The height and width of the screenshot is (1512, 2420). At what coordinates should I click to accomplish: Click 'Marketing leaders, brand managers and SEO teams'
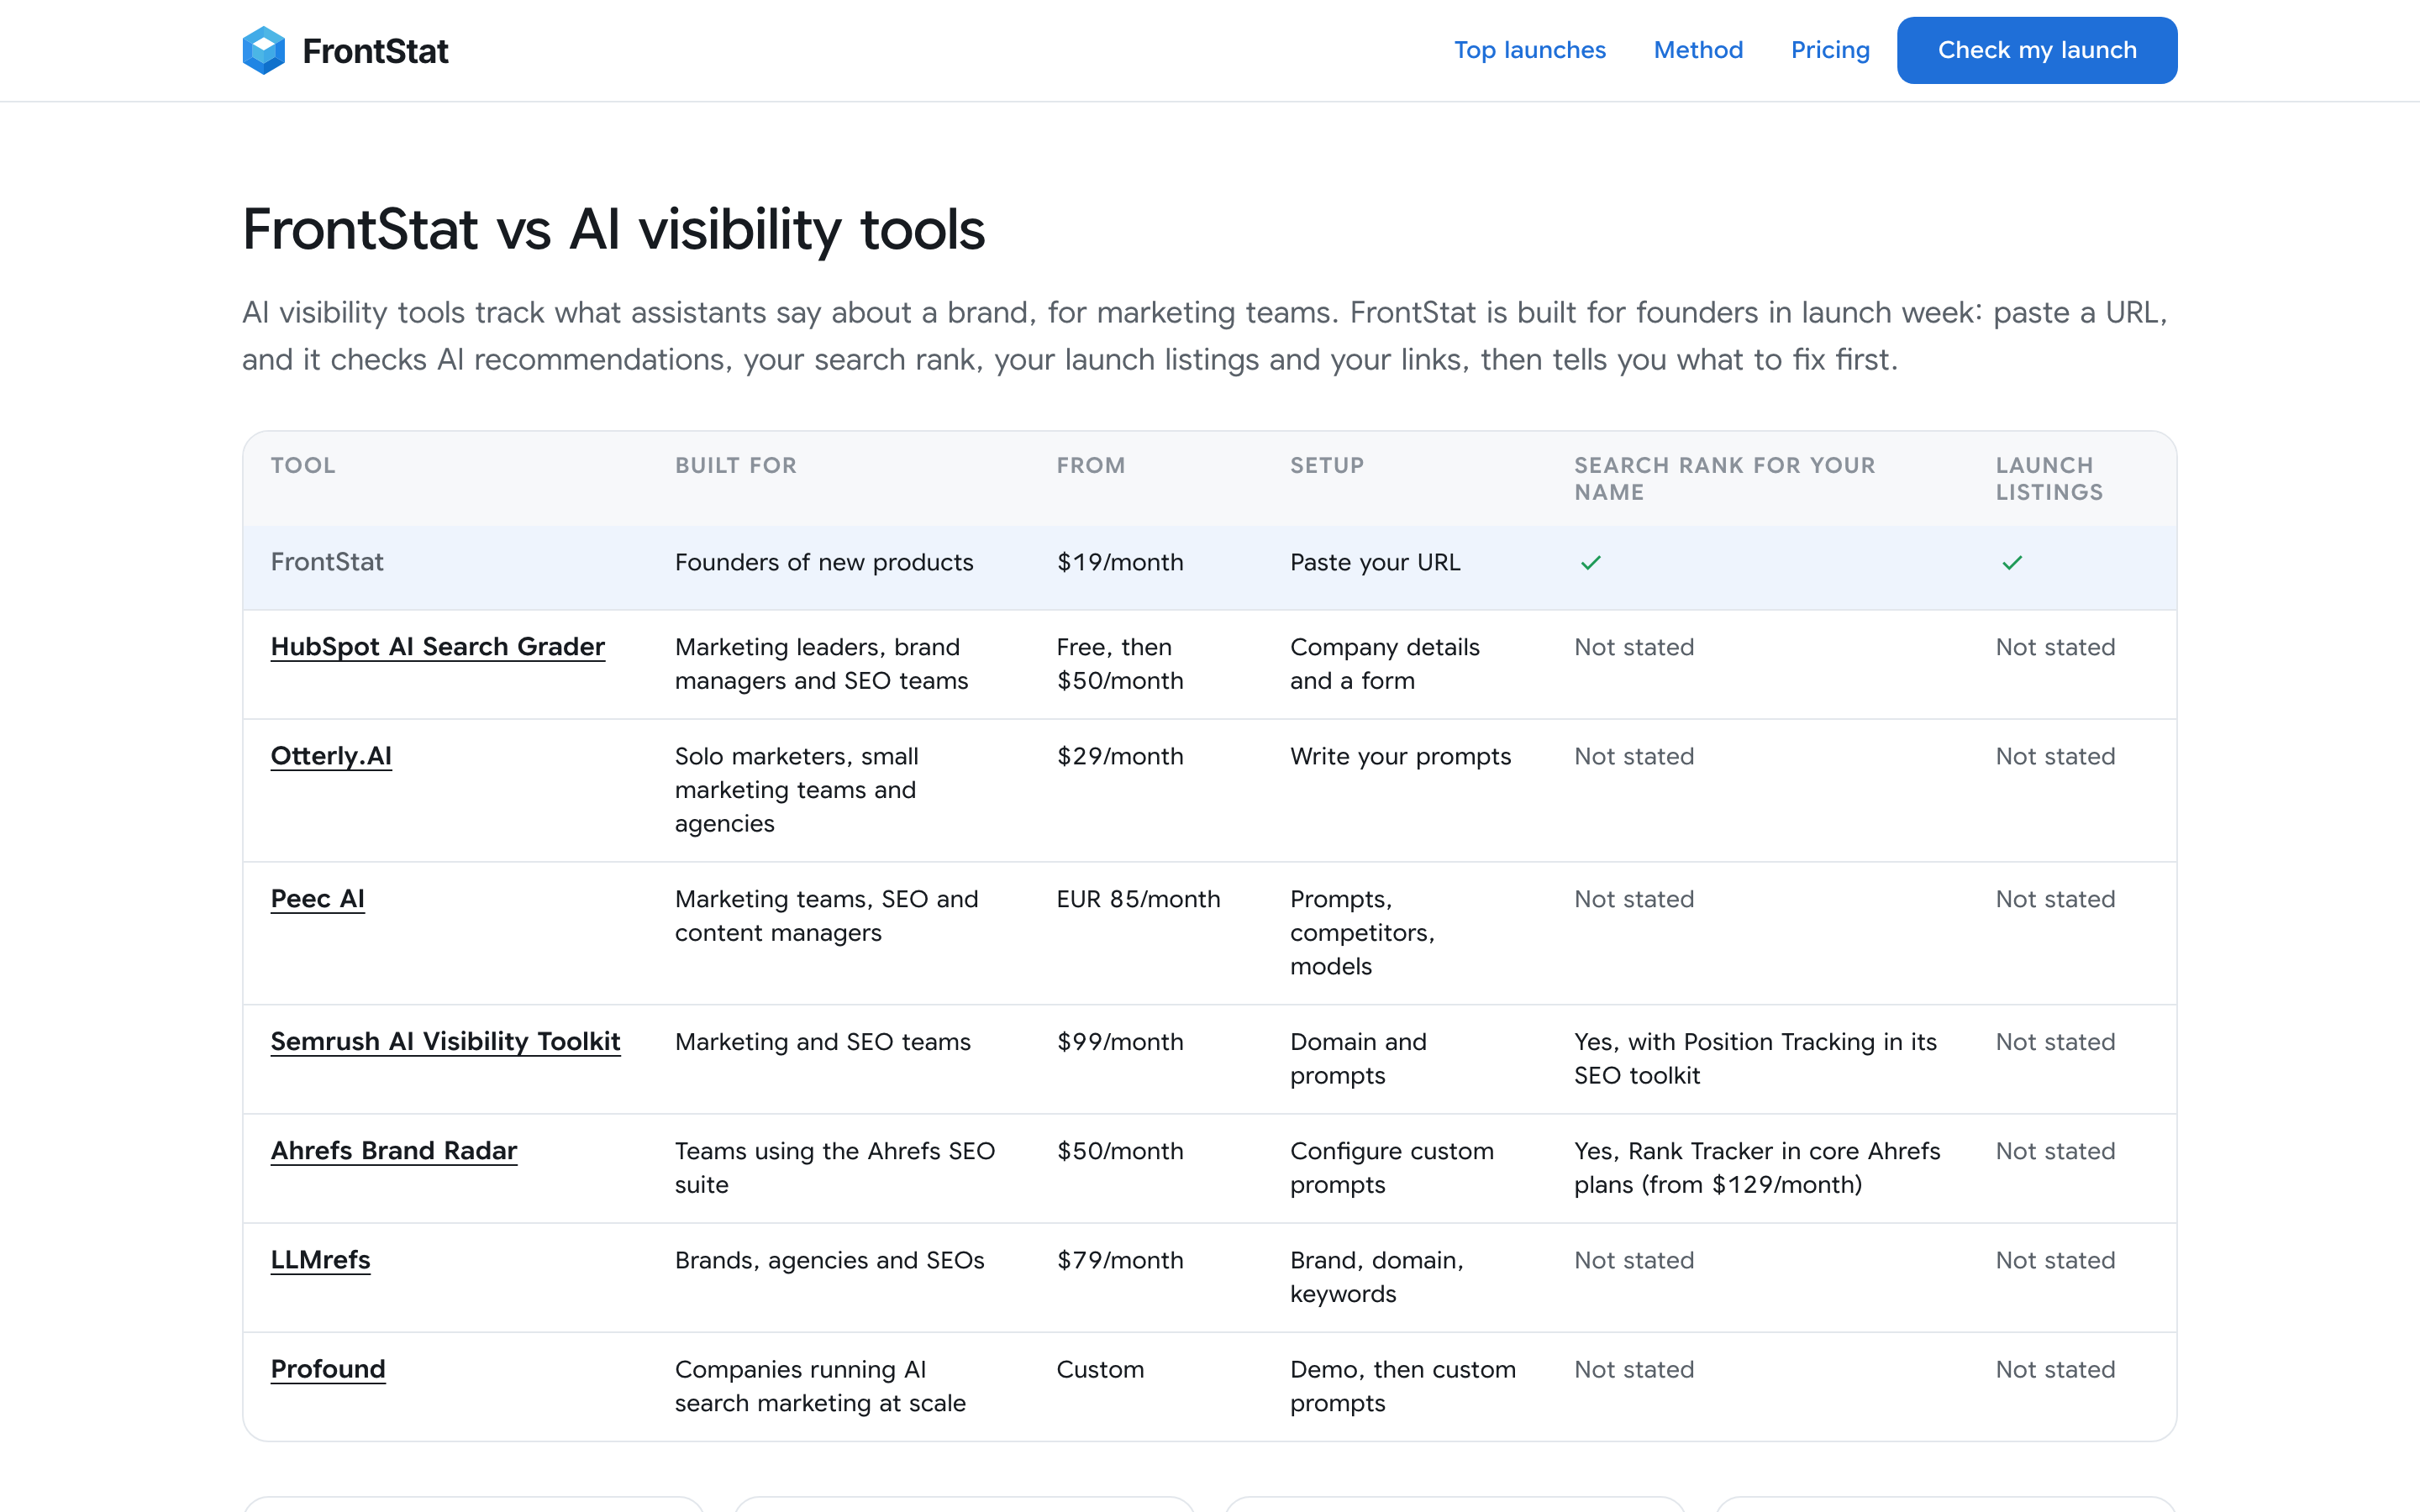pyautogui.click(x=822, y=664)
